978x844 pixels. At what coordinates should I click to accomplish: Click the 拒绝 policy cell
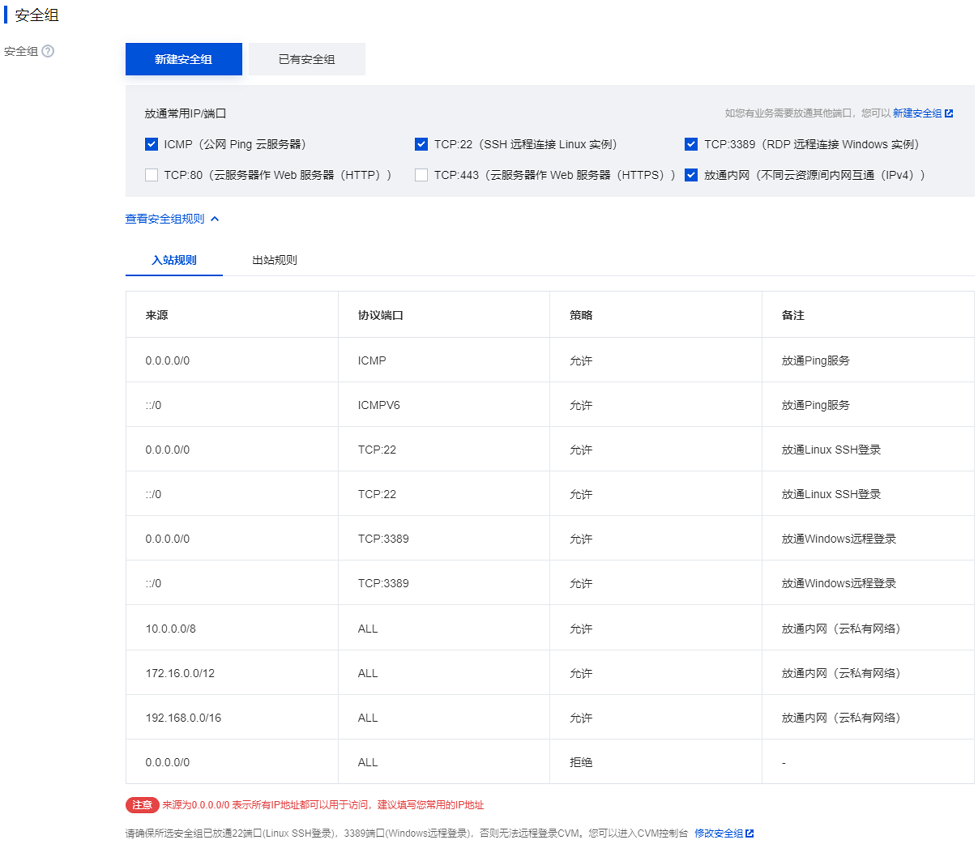[580, 762]
